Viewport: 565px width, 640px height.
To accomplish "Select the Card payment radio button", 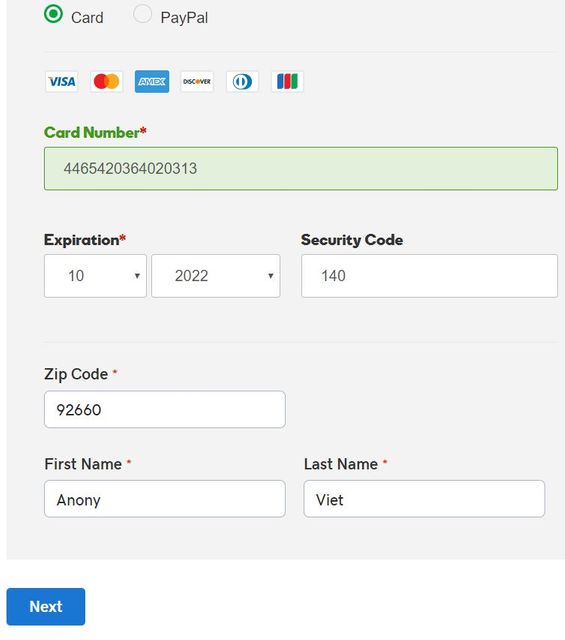I will 53,14.
